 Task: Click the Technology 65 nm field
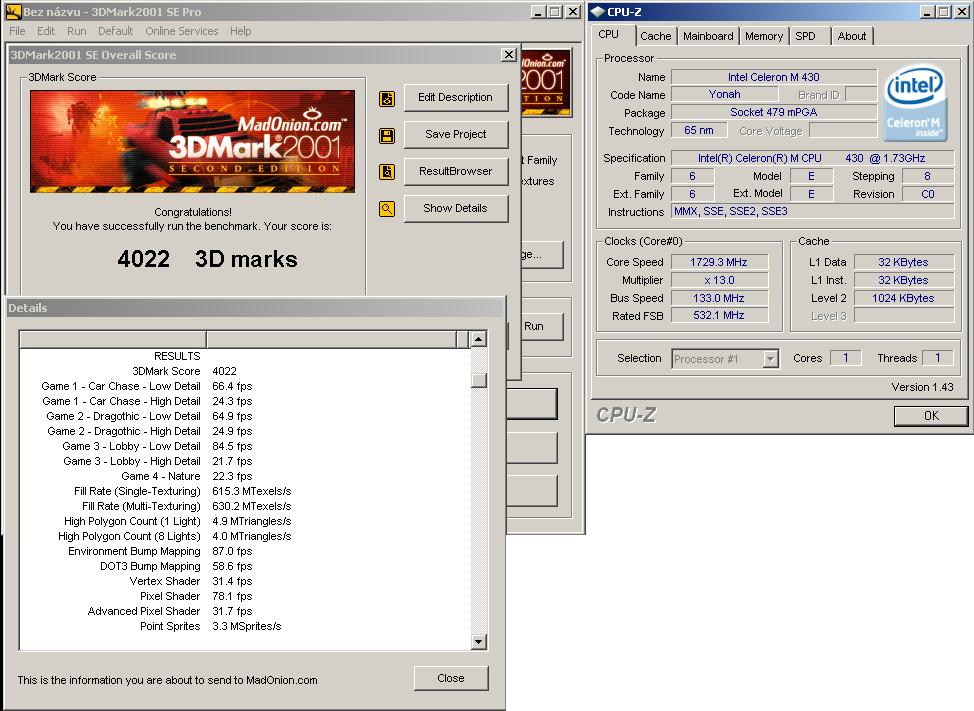point(699,130)
